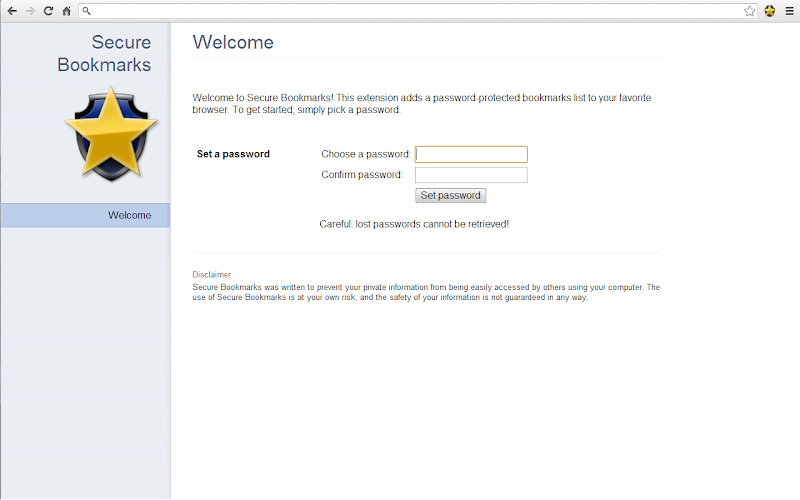Click the welcome intro paragraph text
800x500 pixels.
click(421, 104)
